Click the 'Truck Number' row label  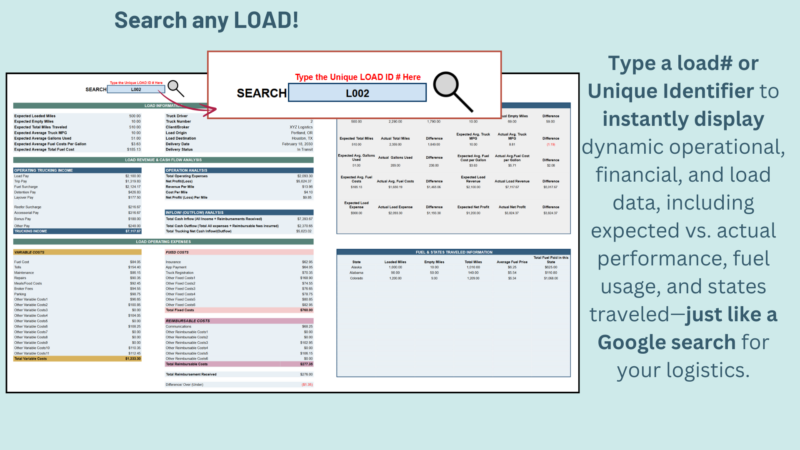178,121
